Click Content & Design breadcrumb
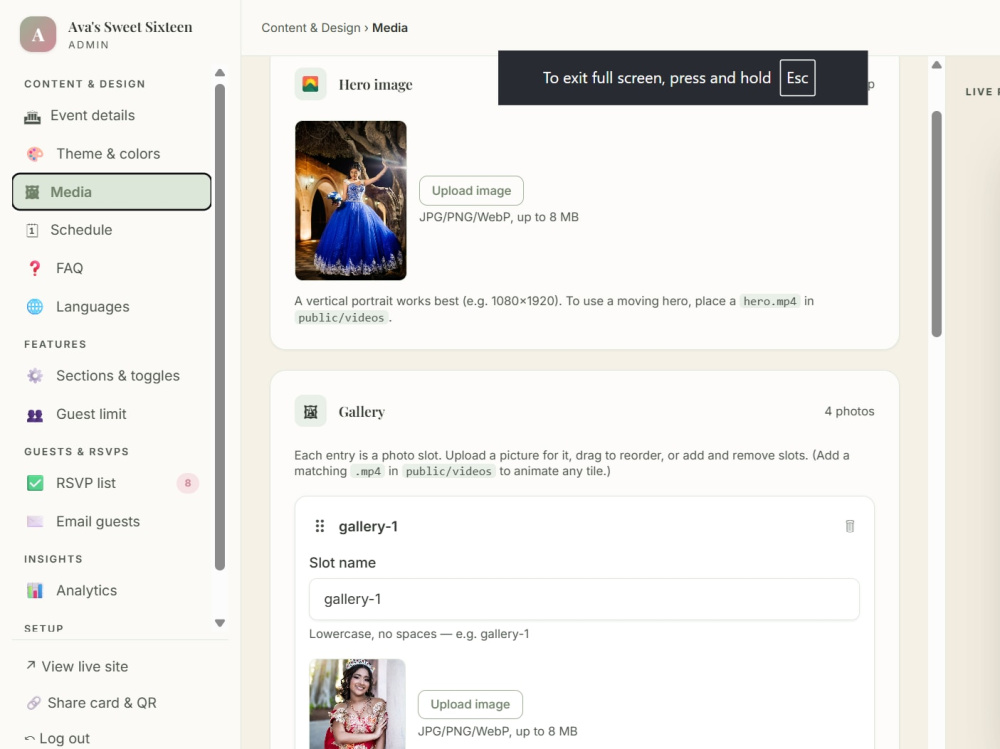The image size is (1000, 749). [x=311, y=28]
